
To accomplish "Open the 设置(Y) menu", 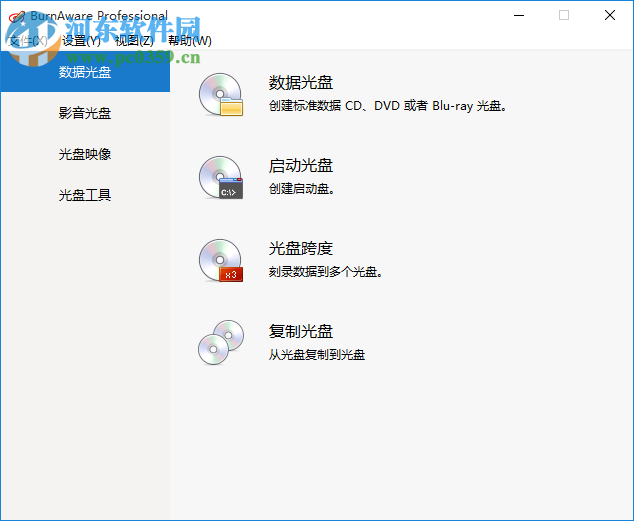I will click(81, 40).
